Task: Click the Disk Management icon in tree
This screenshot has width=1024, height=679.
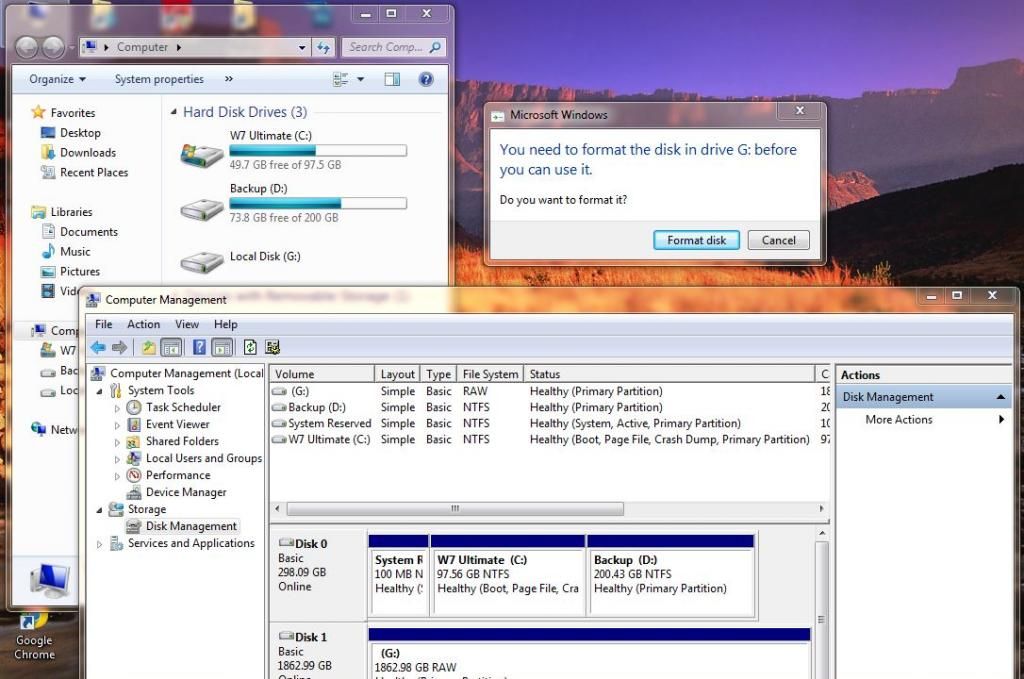Action: pos(134,526)
